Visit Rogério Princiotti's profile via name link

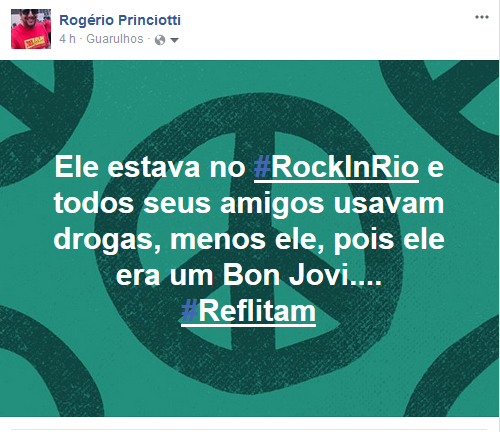(120, 20)
